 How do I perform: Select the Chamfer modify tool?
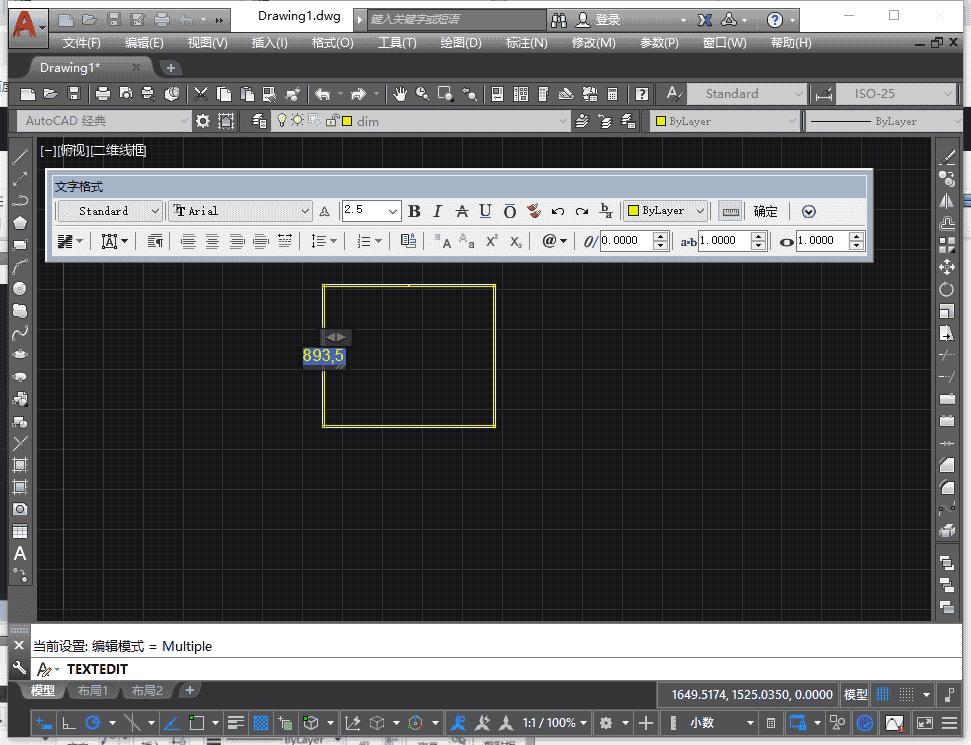[x=947, y=464]
